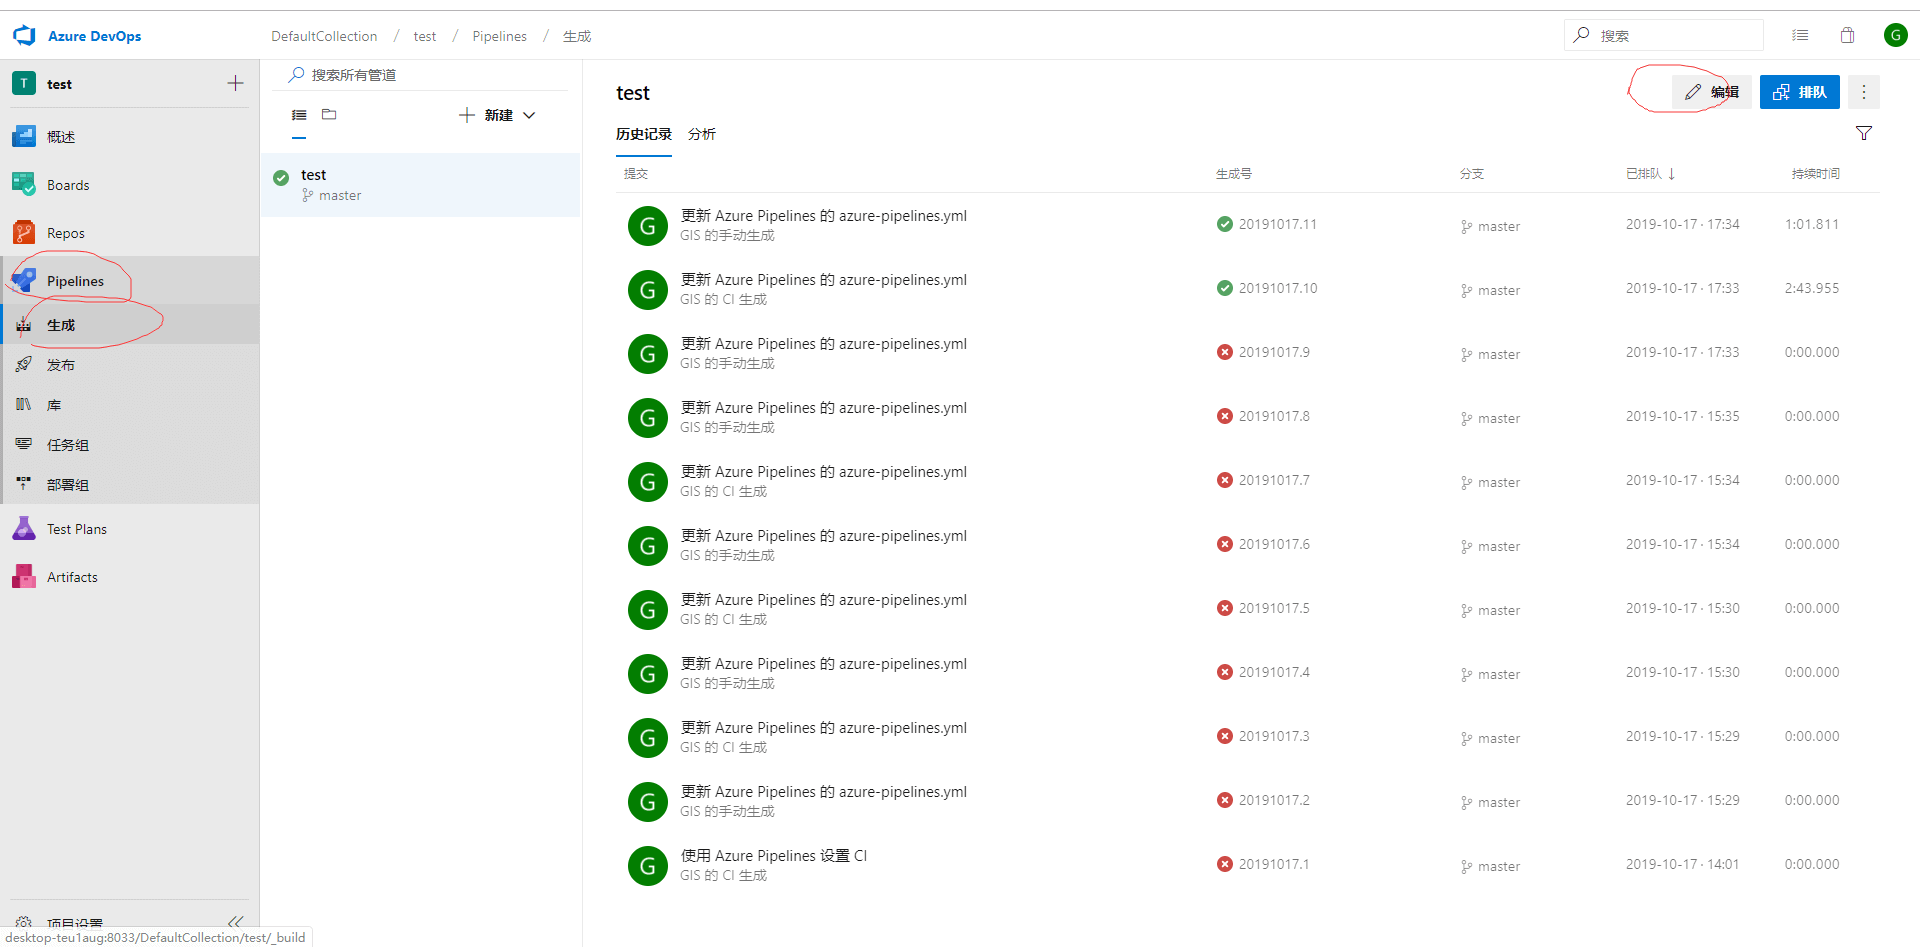Open the Boards section in sidebar

pos(68,185)
